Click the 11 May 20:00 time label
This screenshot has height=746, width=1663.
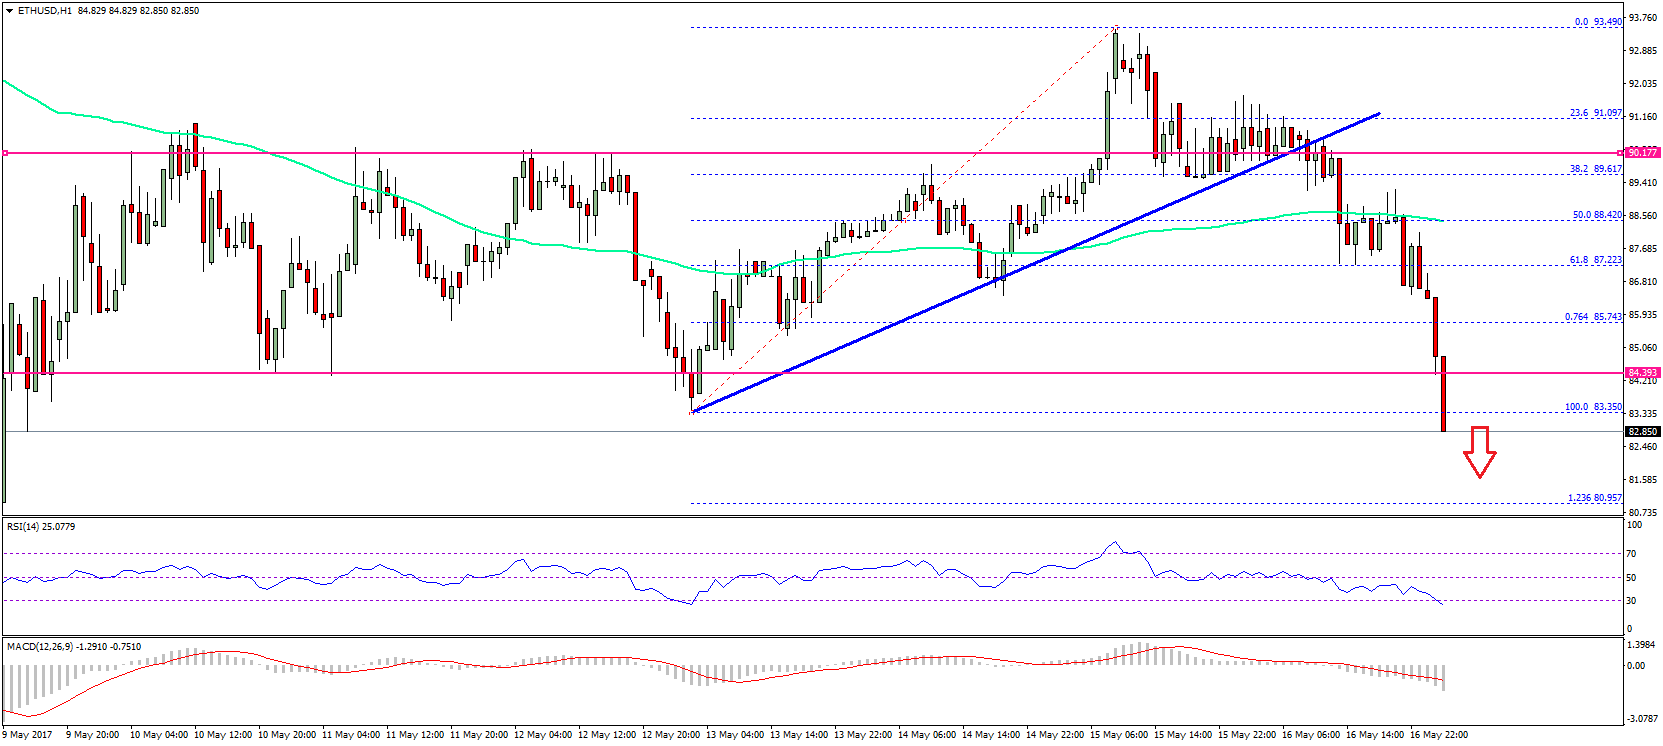click(479, 735)
